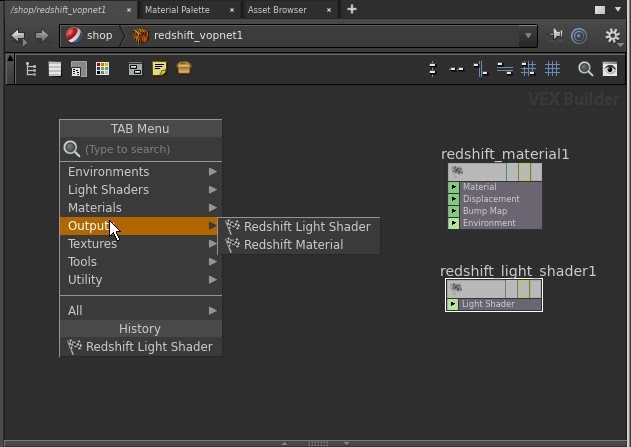Go back with the left arrow button

(x=18, y=36)
